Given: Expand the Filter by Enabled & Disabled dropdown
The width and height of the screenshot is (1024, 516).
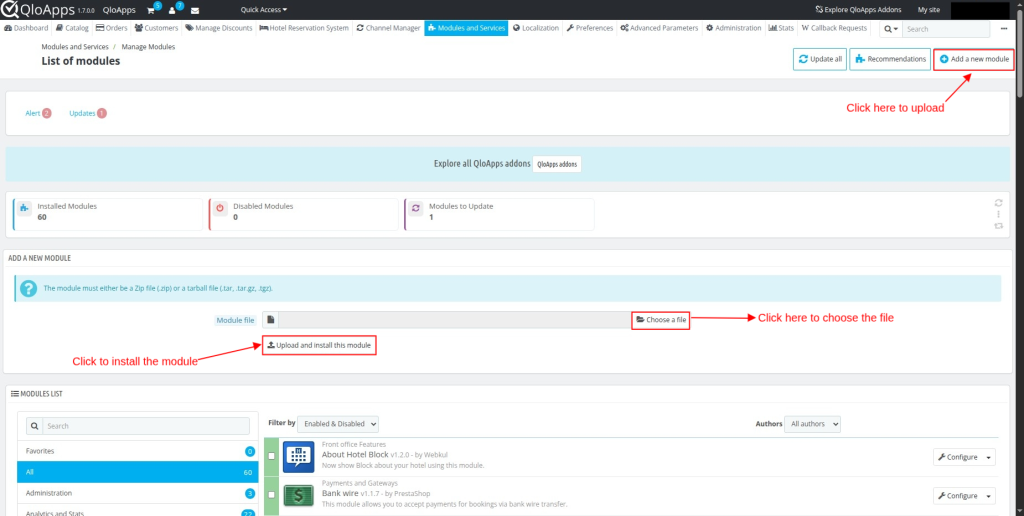Looking at the screenshot, I should tap(338, 424).
